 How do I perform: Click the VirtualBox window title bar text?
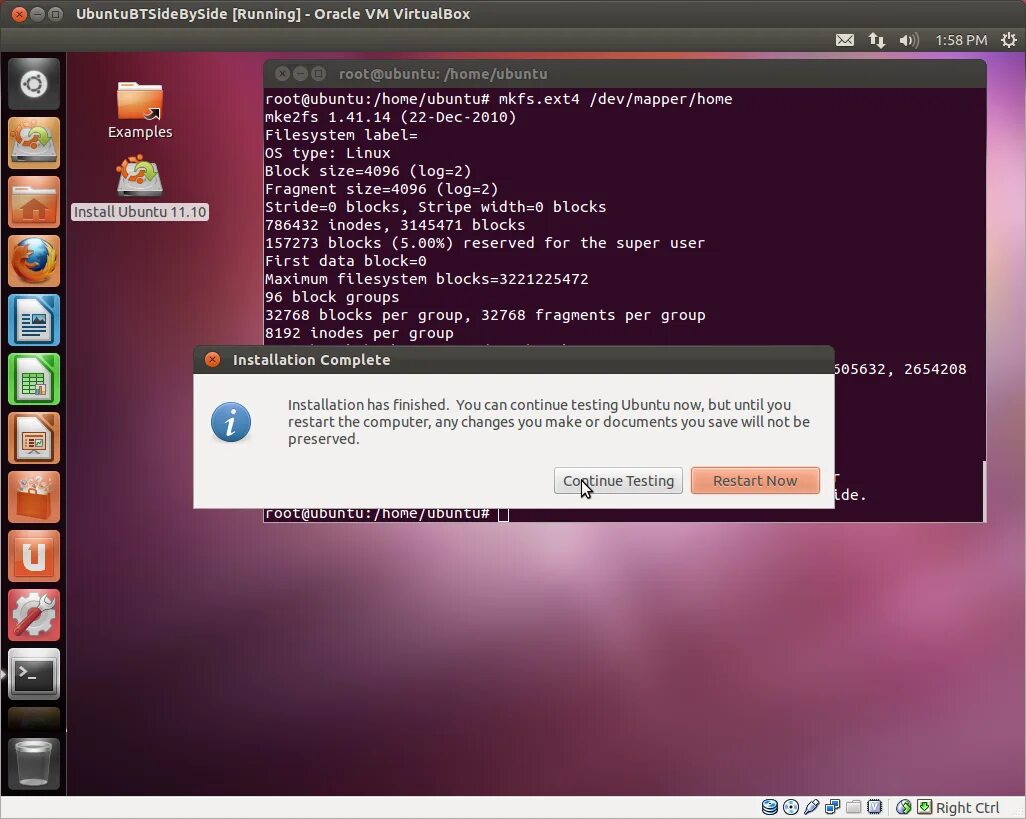pos(273,14)
